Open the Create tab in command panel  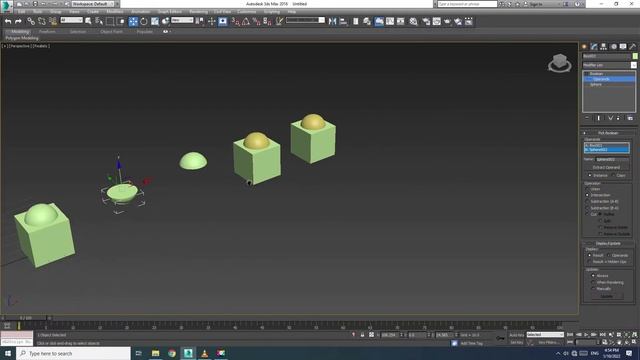click(584, 47)
